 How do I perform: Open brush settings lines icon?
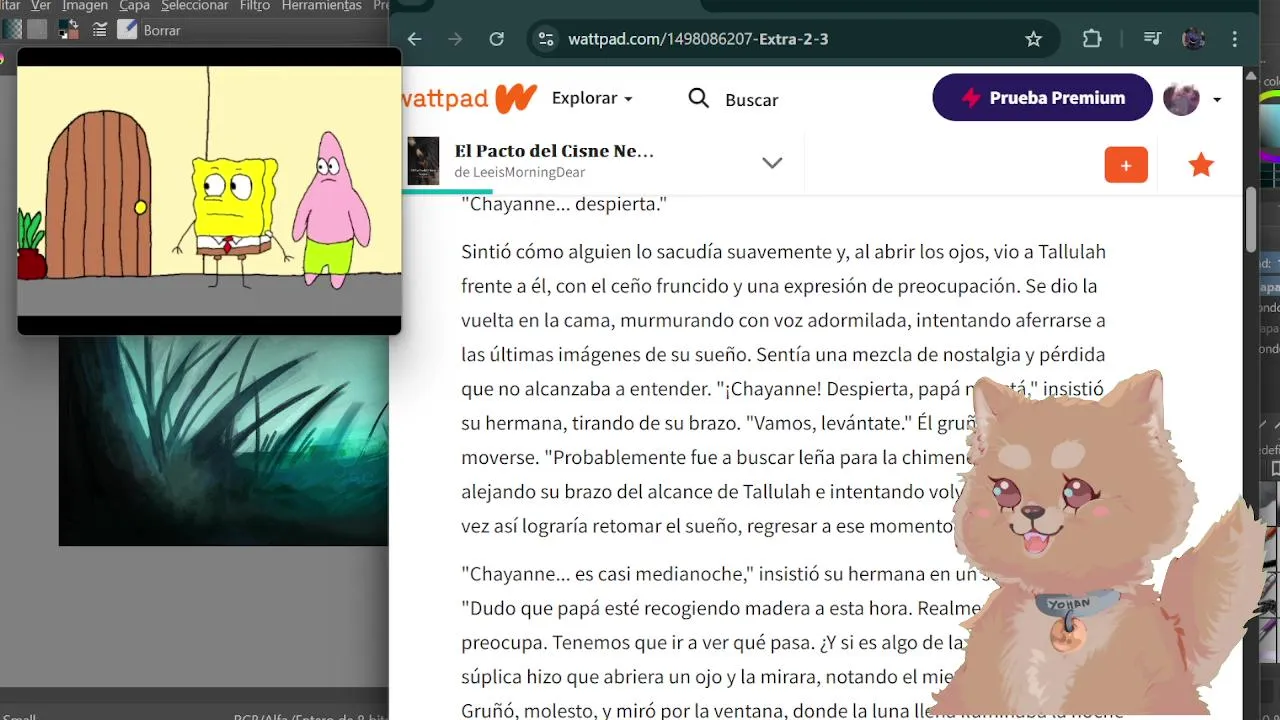point(100,30)
